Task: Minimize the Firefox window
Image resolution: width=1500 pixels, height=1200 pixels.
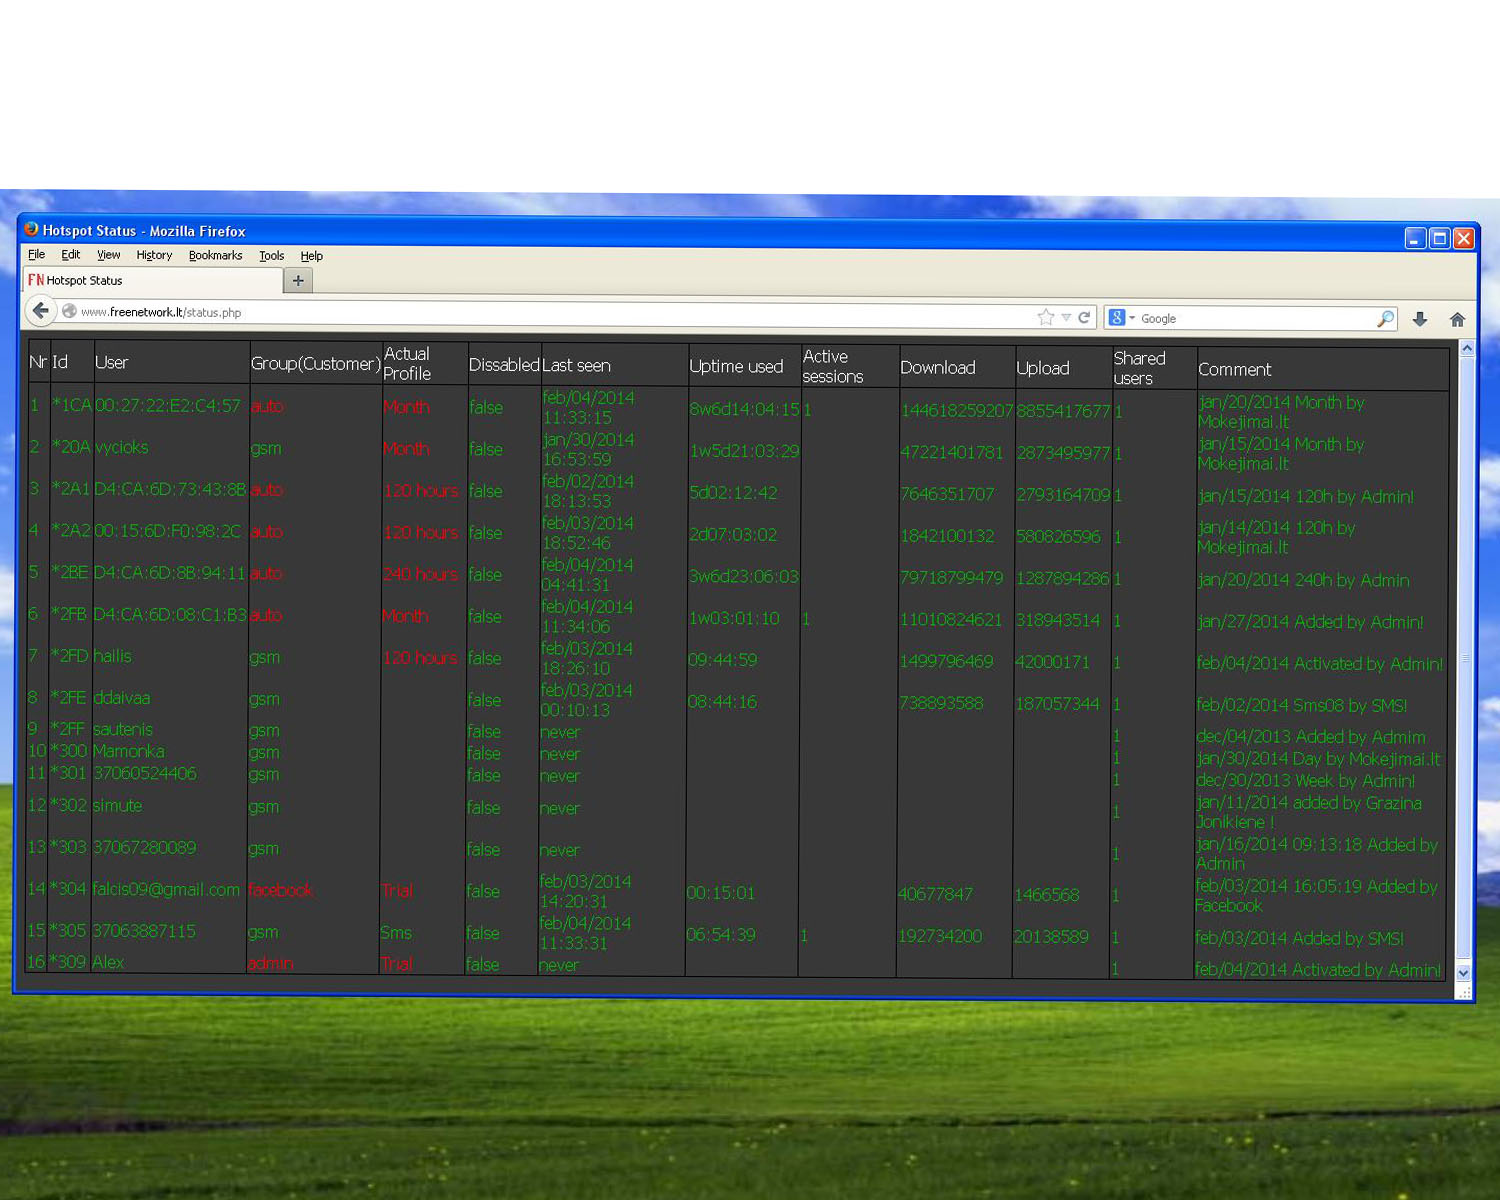Action: click(1415, 238)
